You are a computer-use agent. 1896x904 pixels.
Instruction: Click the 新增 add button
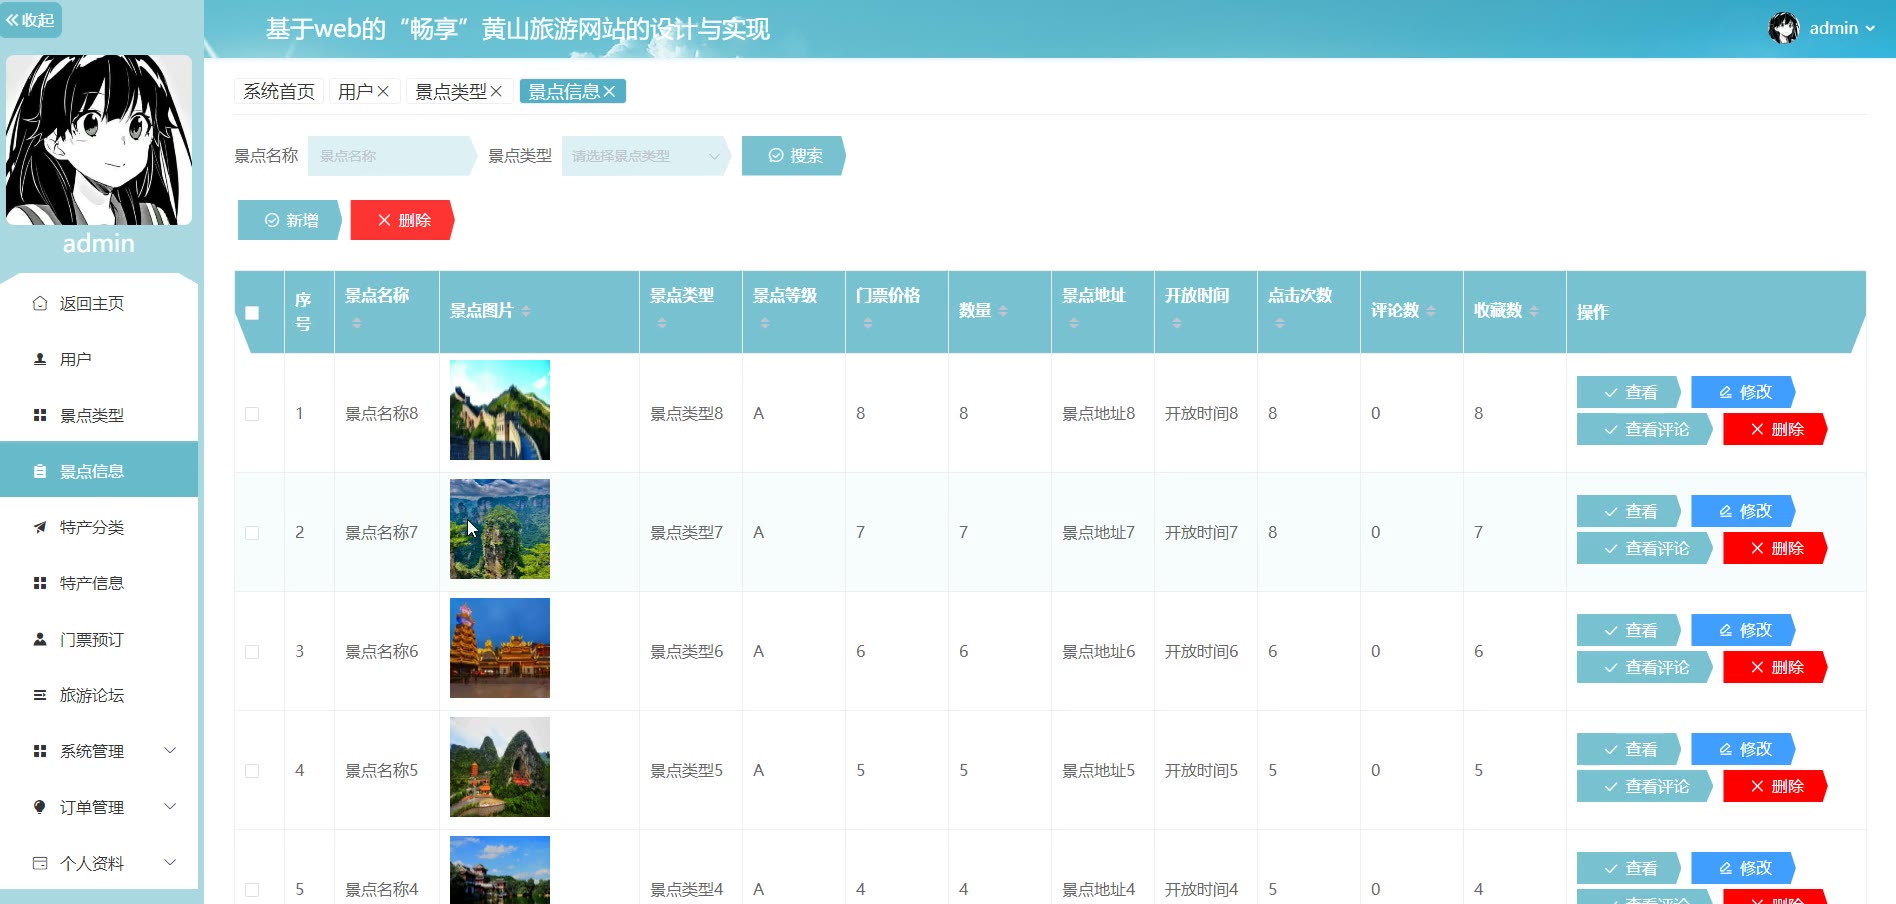point(290,220)
